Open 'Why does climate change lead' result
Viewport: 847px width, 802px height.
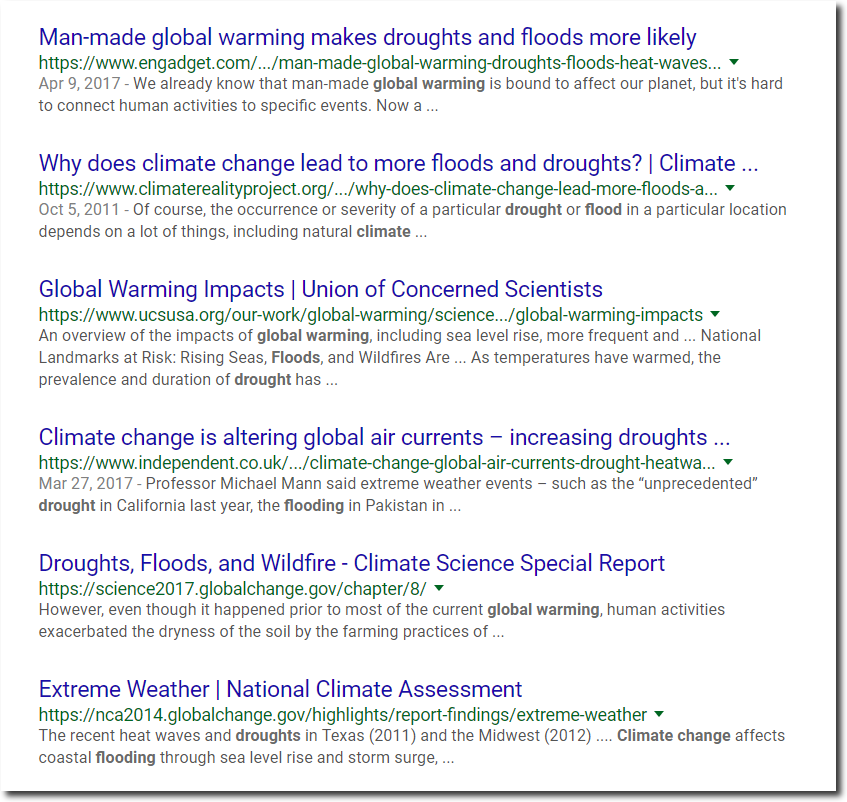[399, 163]
